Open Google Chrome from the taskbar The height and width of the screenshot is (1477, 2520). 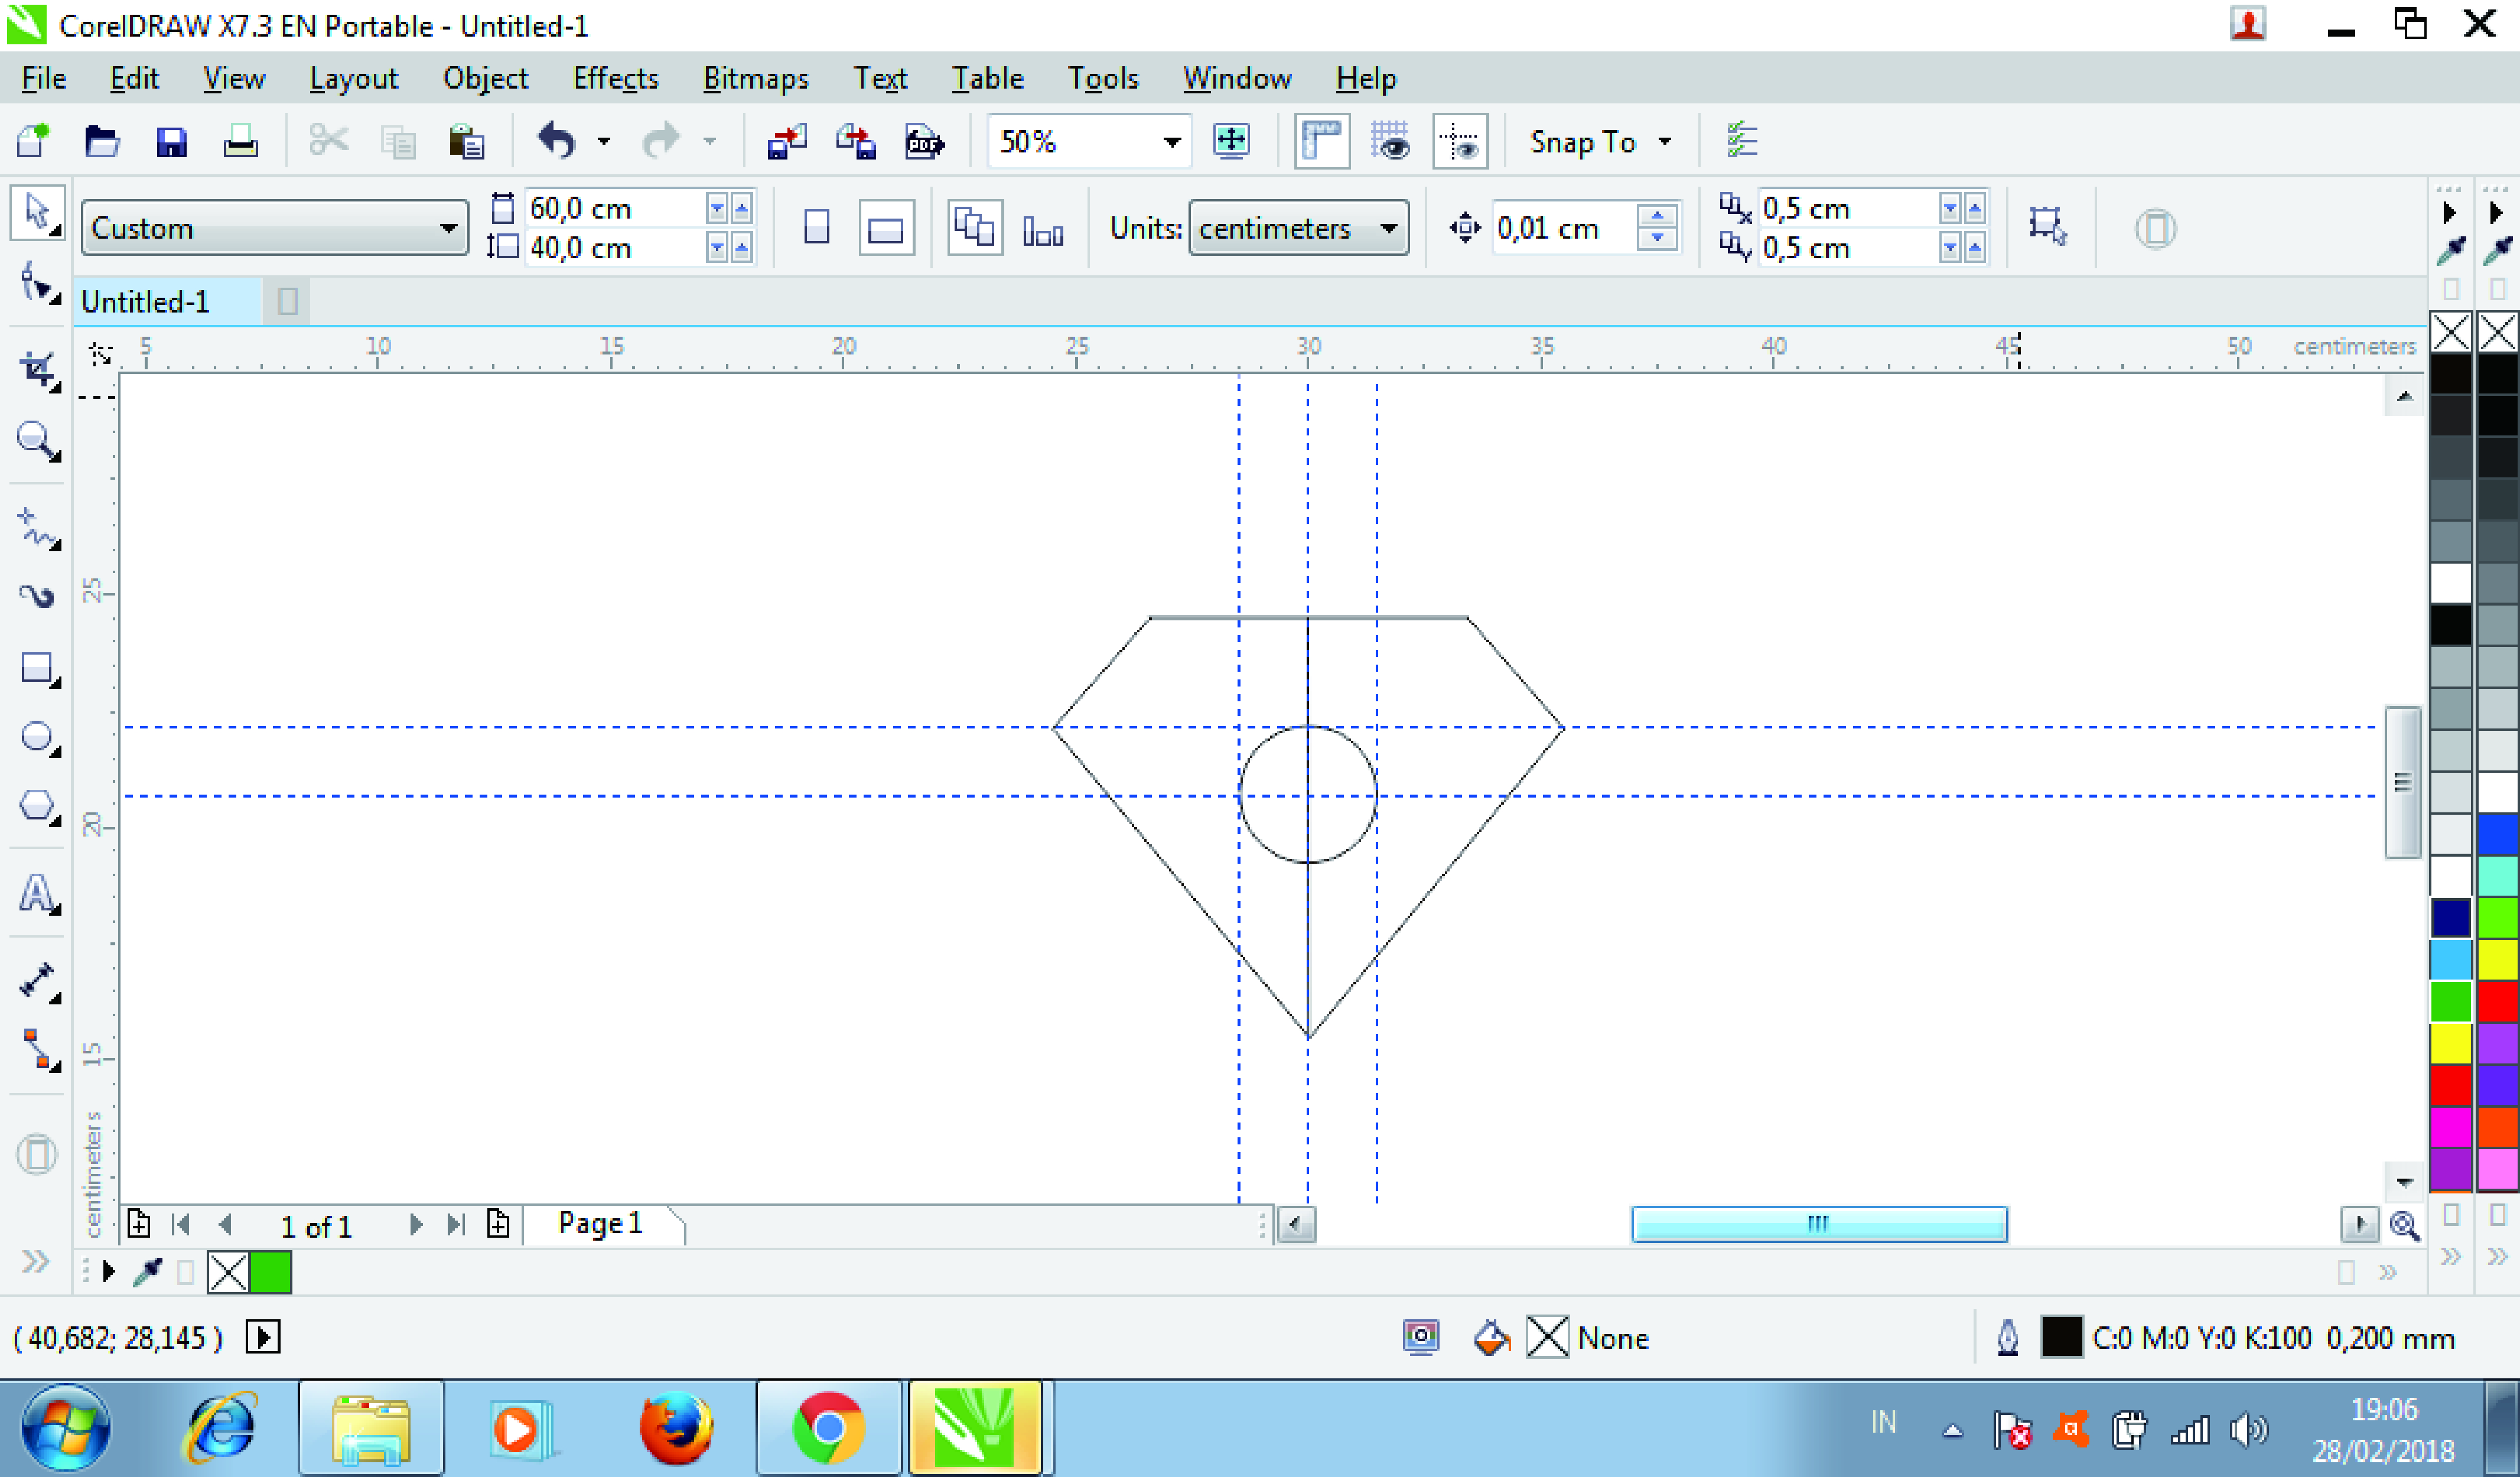tap(828, 1428)
